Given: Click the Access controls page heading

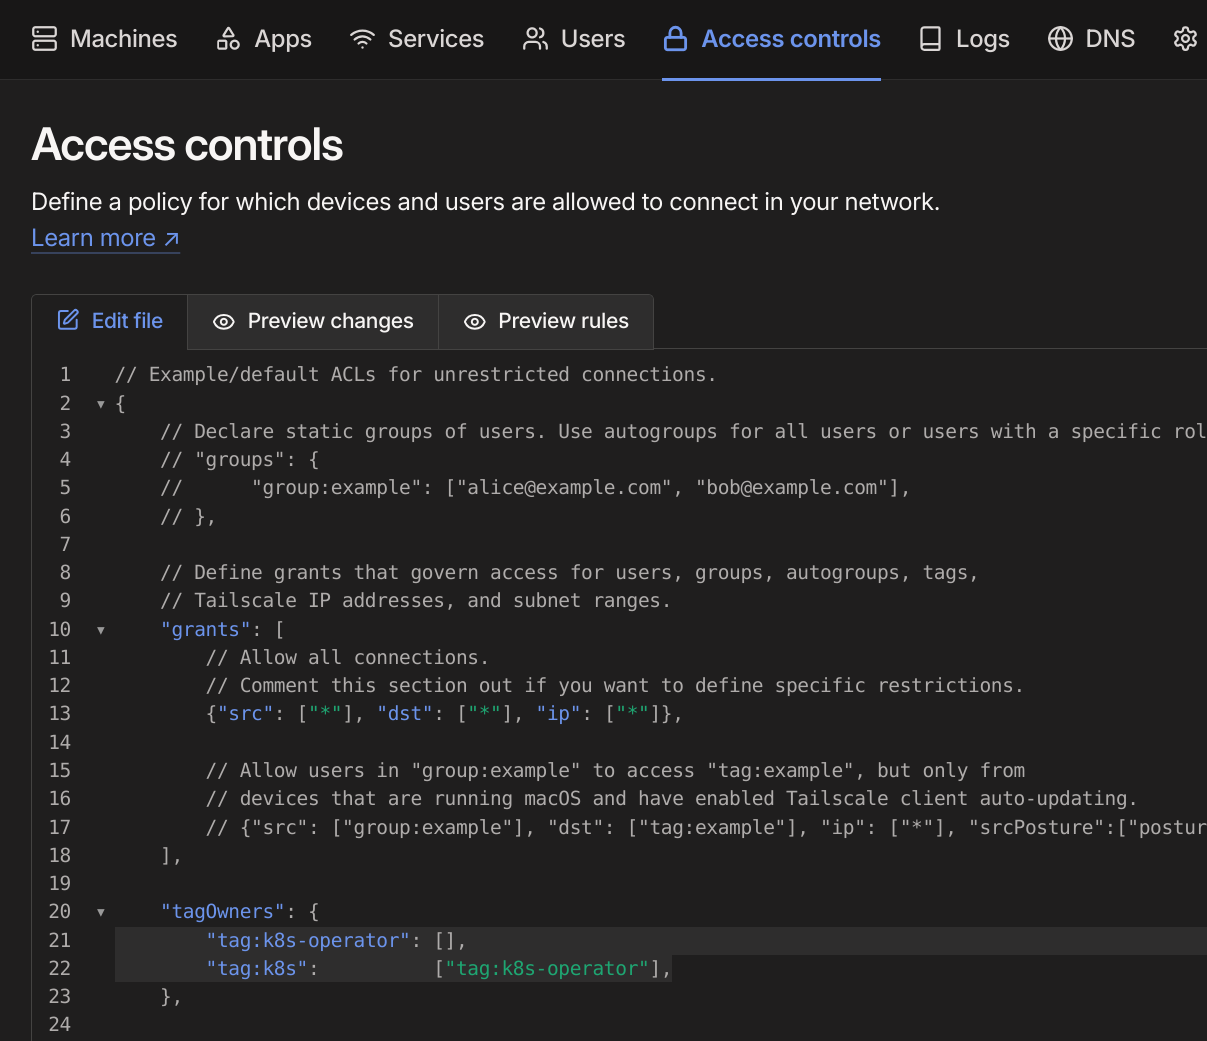Looking at the screenshot, I should (x=187, y=145).
